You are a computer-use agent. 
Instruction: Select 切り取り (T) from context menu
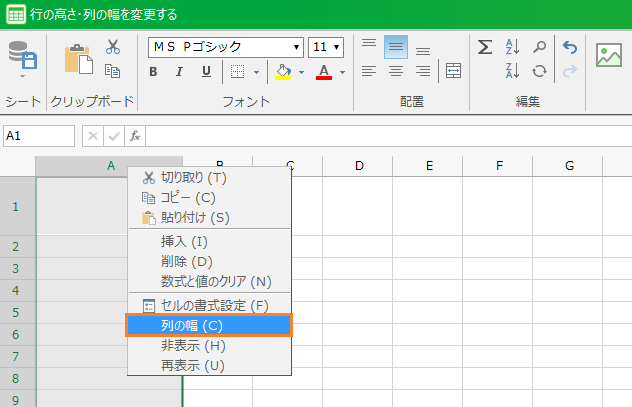[209, 178]
